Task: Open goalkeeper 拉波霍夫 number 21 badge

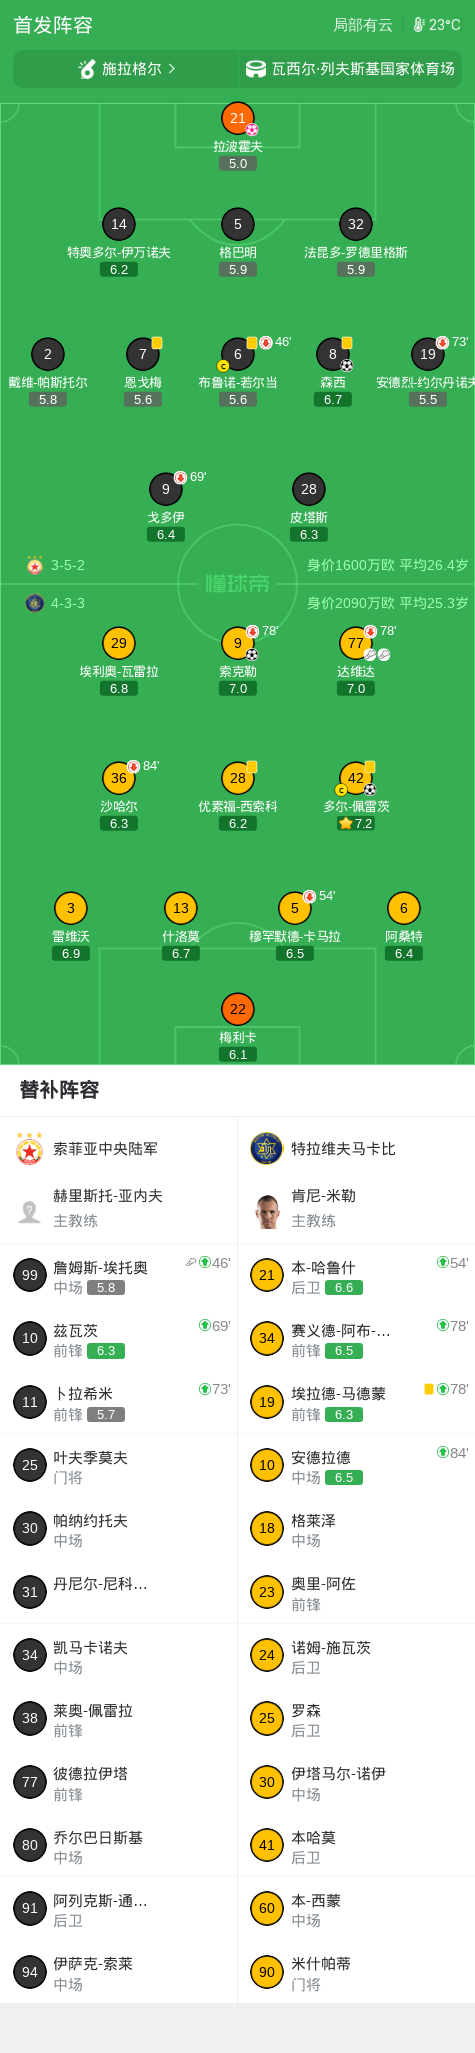Action: tap(238, 118)
